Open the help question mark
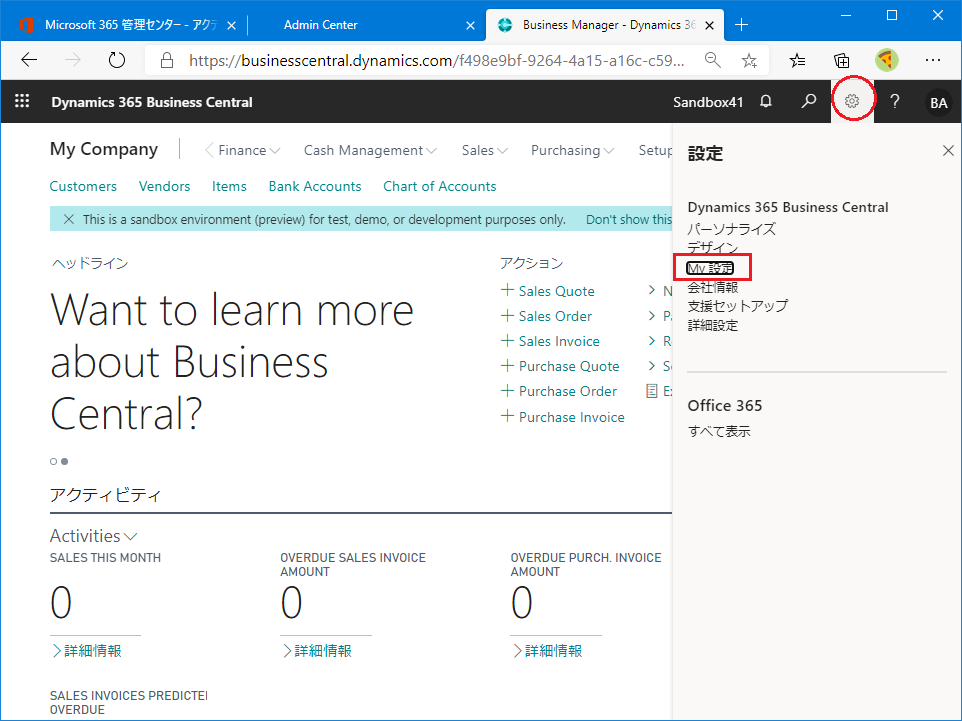The image size is (962, 721). [x=895, y=101]
